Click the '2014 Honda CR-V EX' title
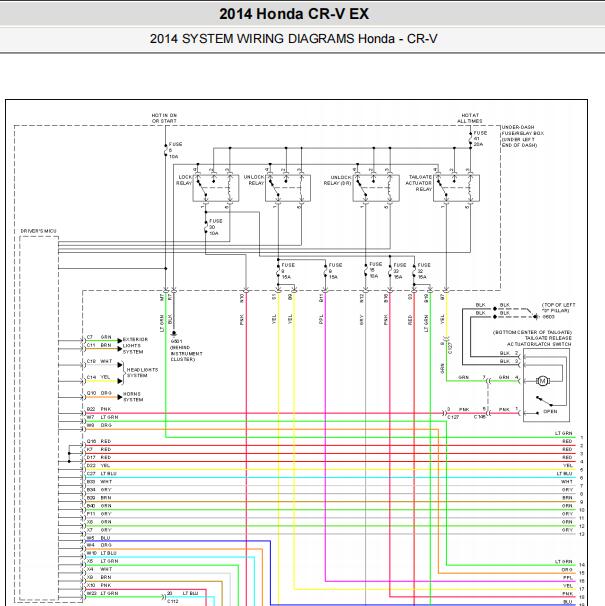This screenshot has height=606, width=605. pos(294,14)
